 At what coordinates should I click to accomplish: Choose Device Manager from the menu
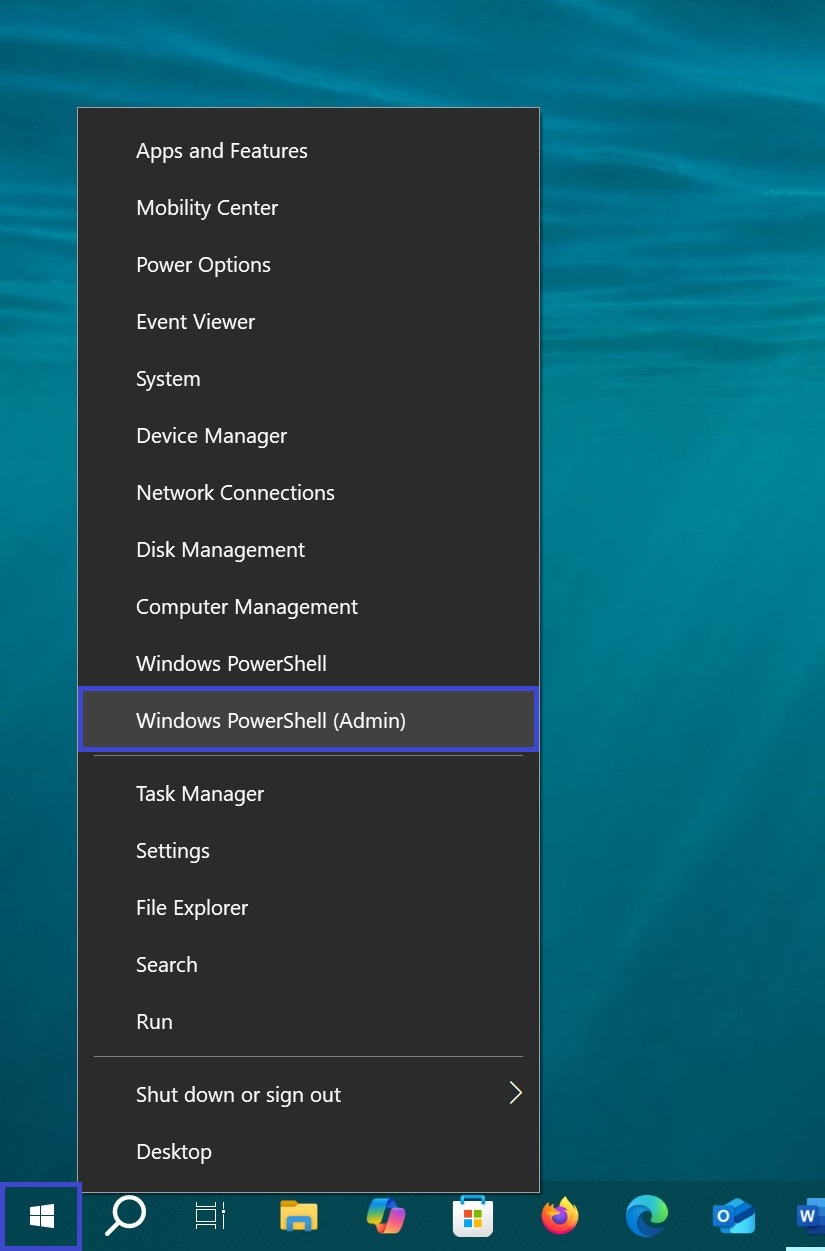(309, 436)
